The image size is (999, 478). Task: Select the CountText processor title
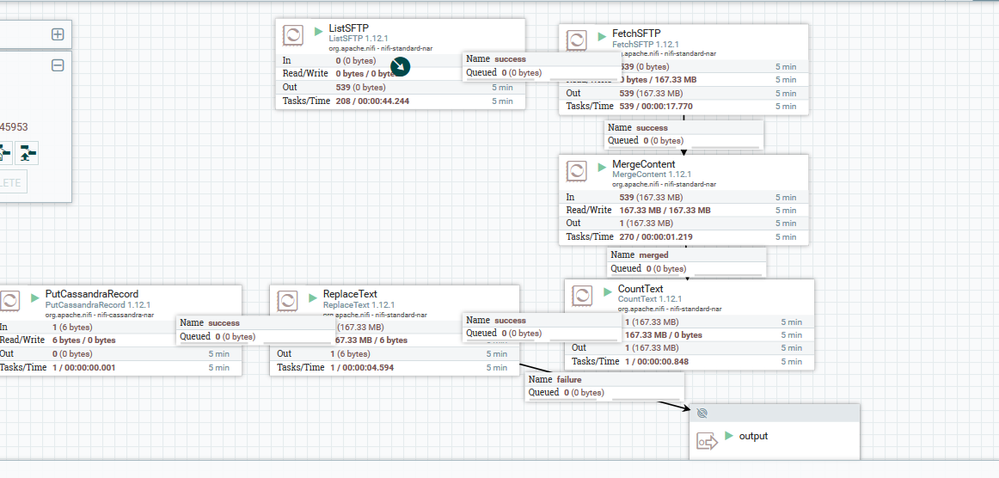pos(640,289)
